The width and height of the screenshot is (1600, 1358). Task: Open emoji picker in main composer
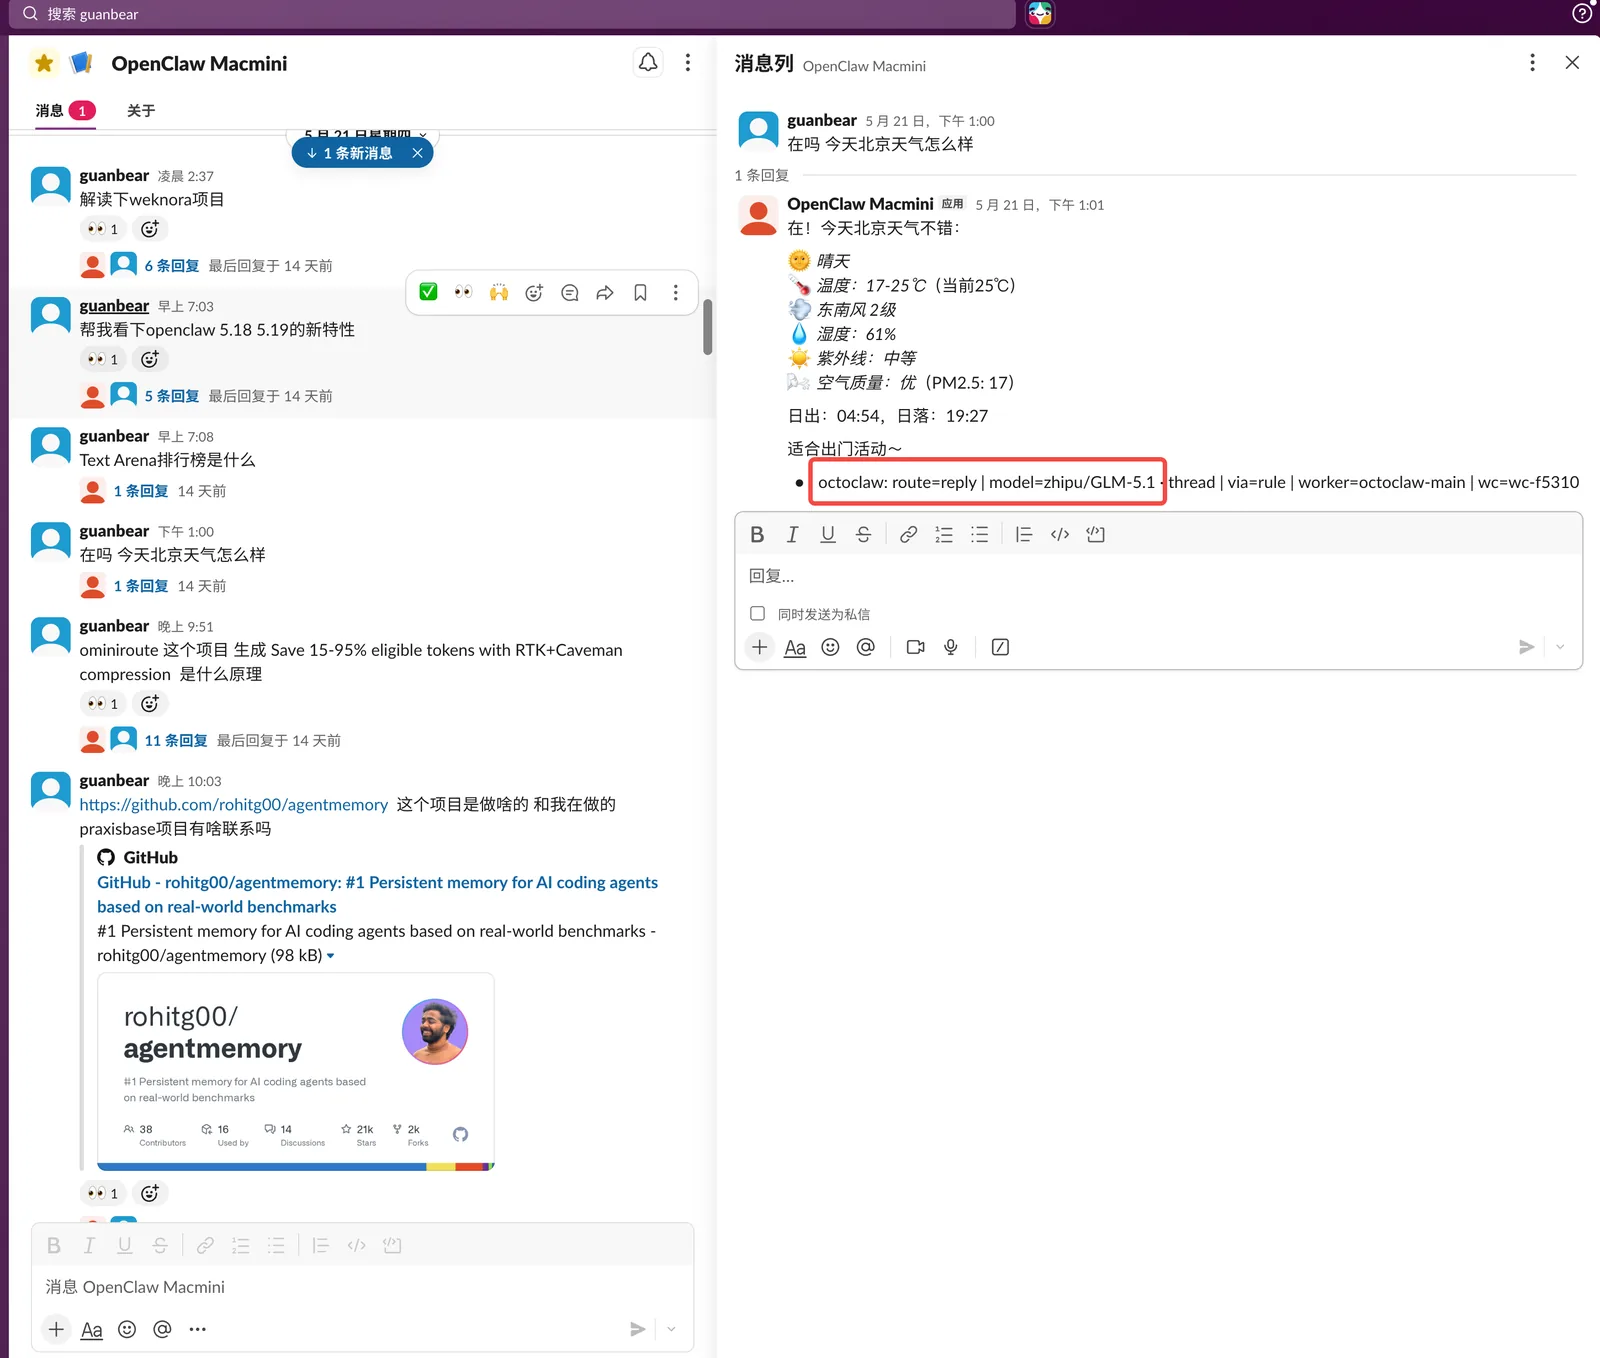[127, 1329]
